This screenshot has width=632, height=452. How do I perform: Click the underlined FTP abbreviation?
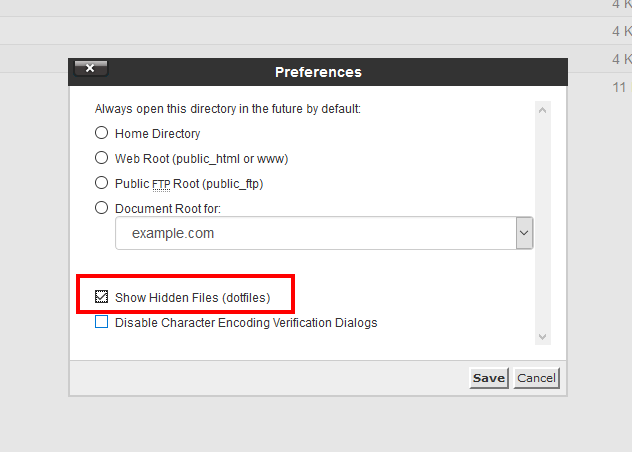click(x=162, y=184)
